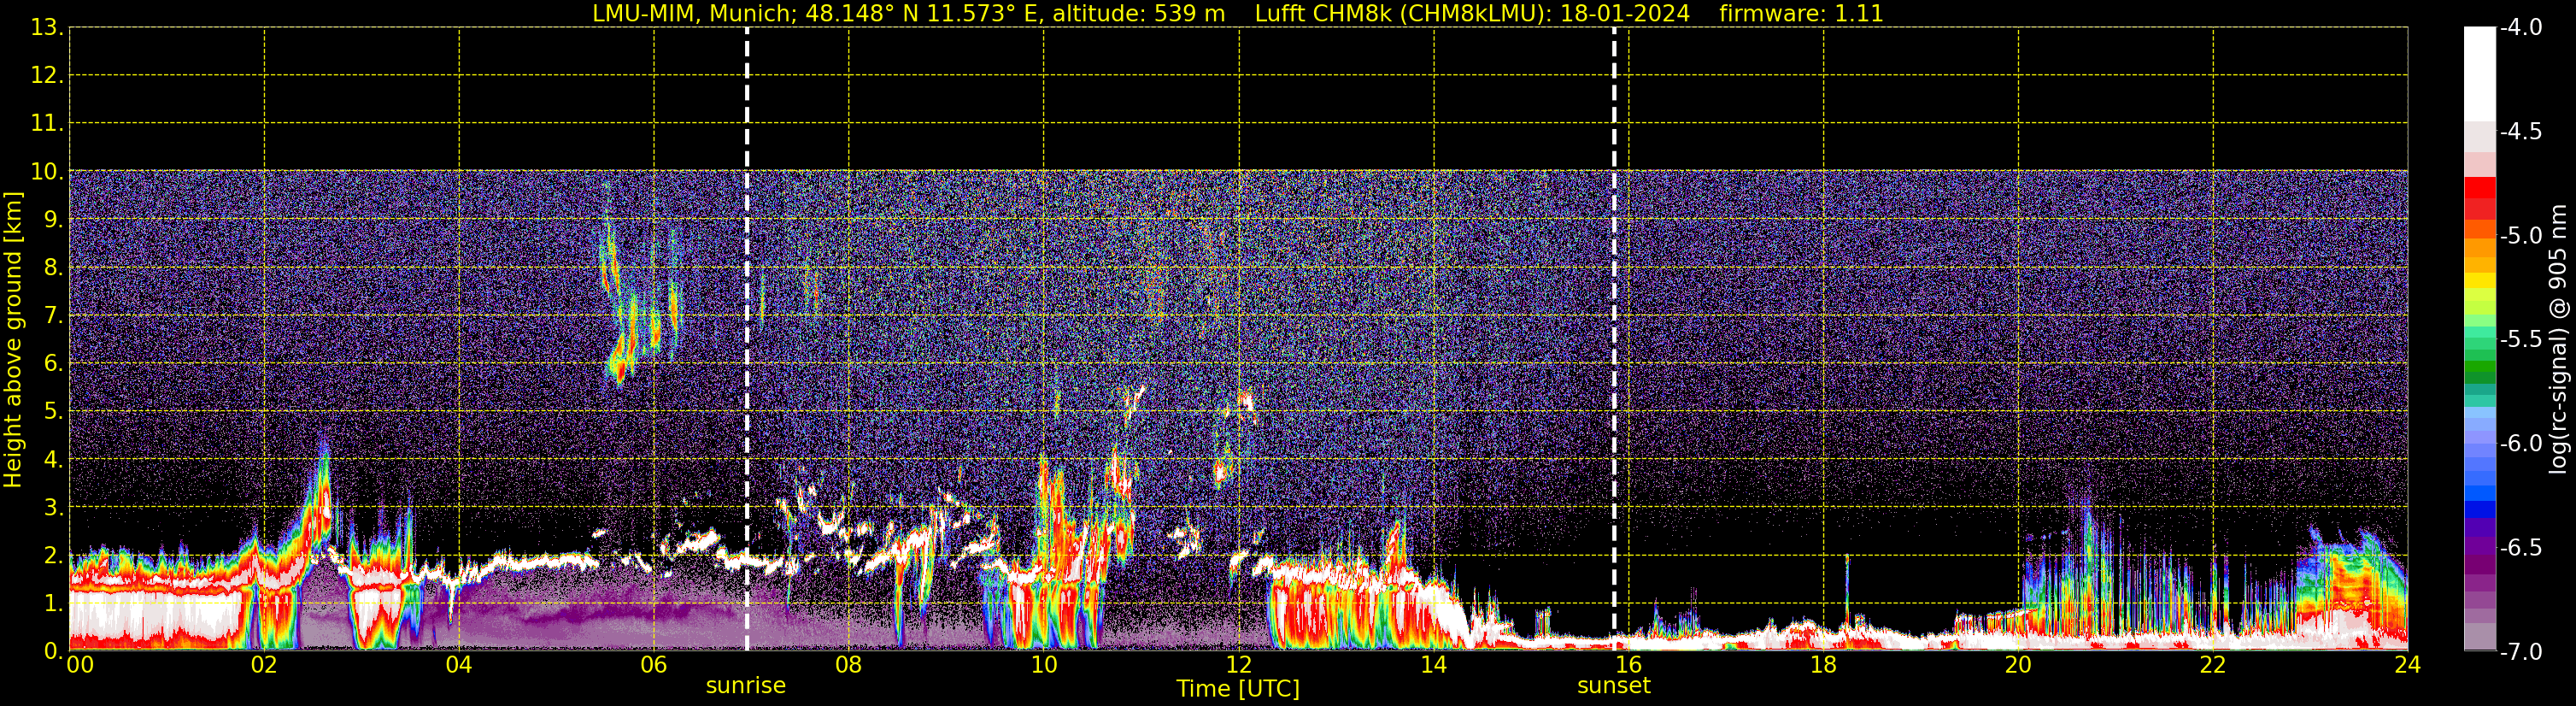Click the 'firmware: 1.11' title text

pos(1801,14)
